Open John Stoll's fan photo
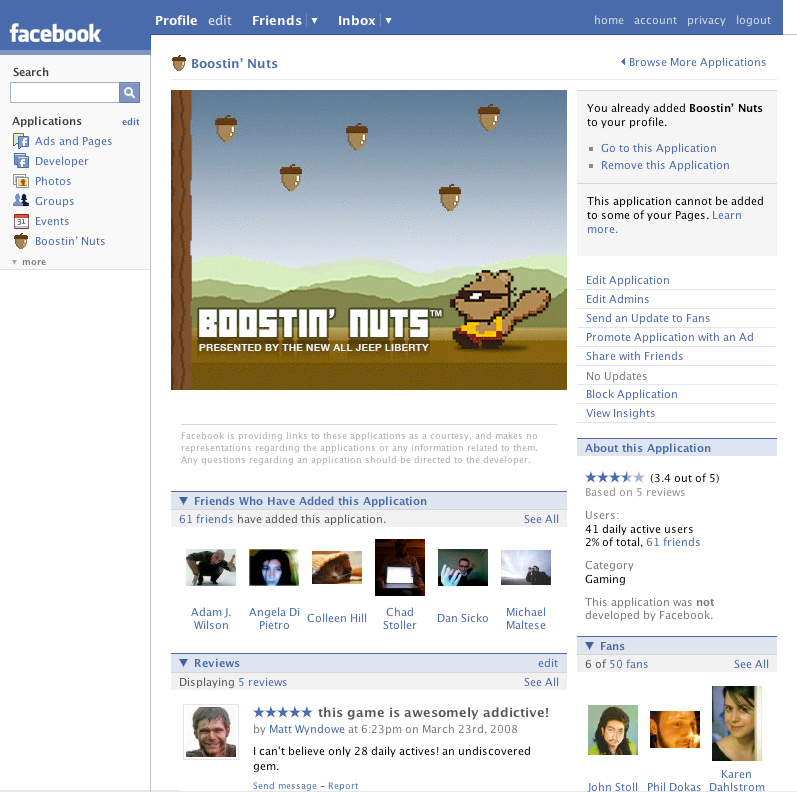 pos(612,729)
